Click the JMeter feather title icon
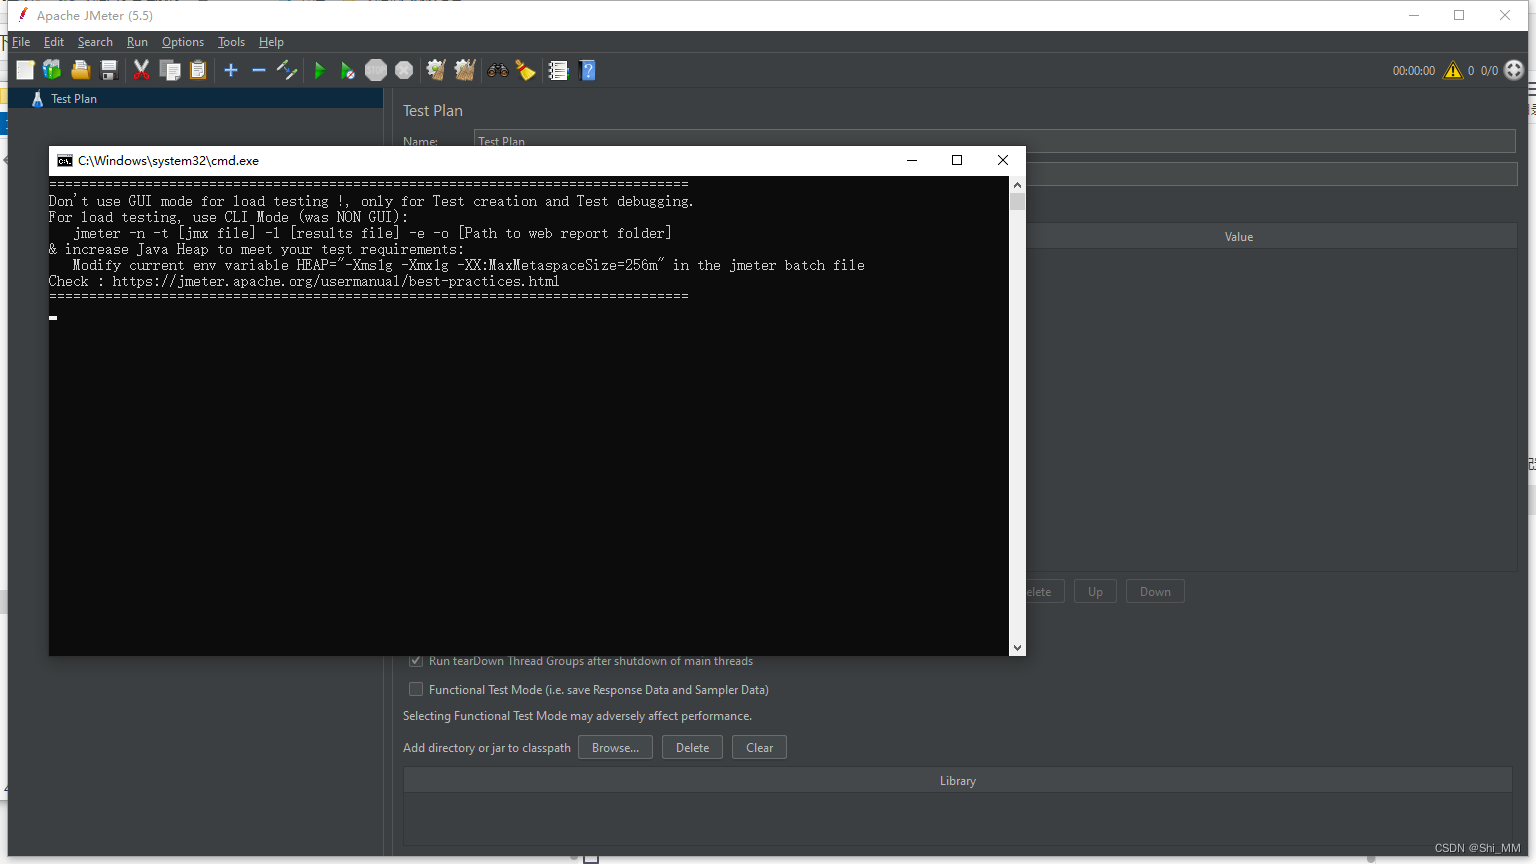 [x=22, y=15]
